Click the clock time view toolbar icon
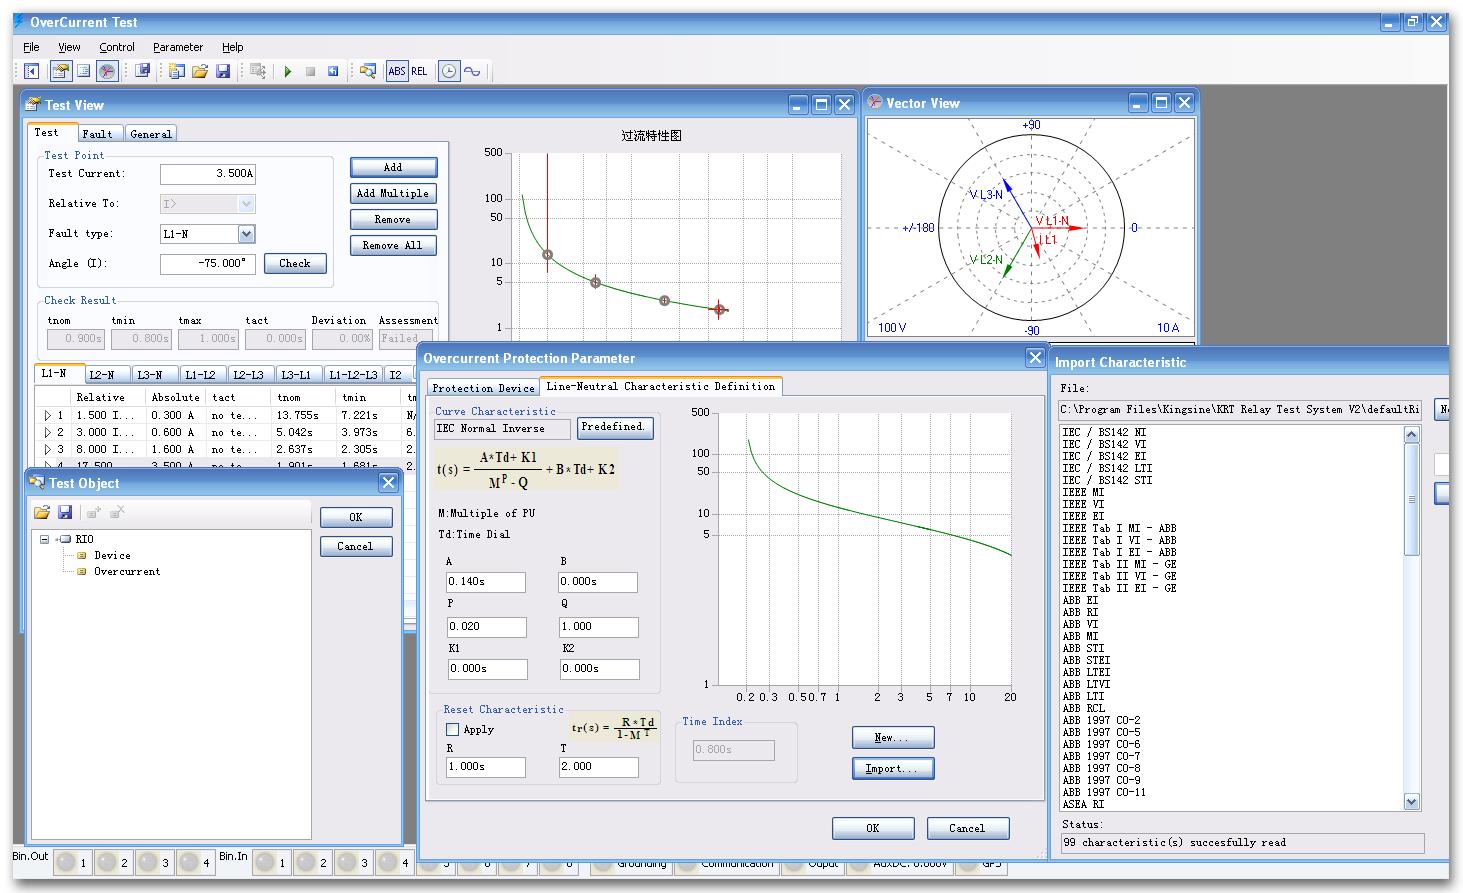 click(449, 72)
